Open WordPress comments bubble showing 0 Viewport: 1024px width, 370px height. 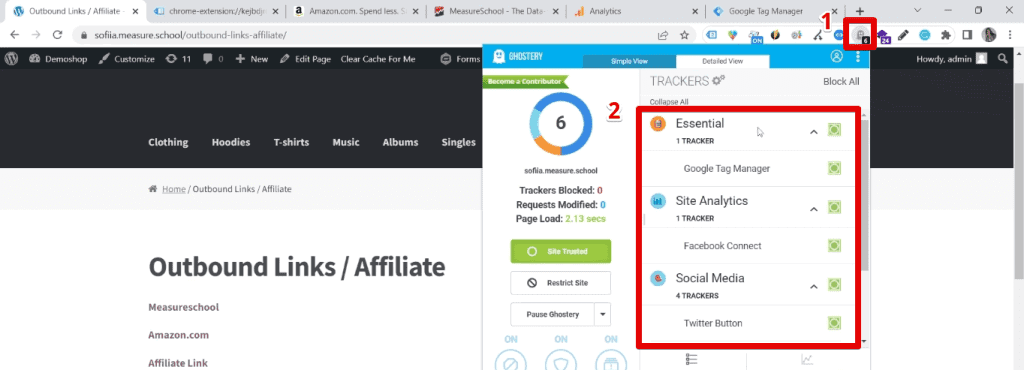coord(213,59)
